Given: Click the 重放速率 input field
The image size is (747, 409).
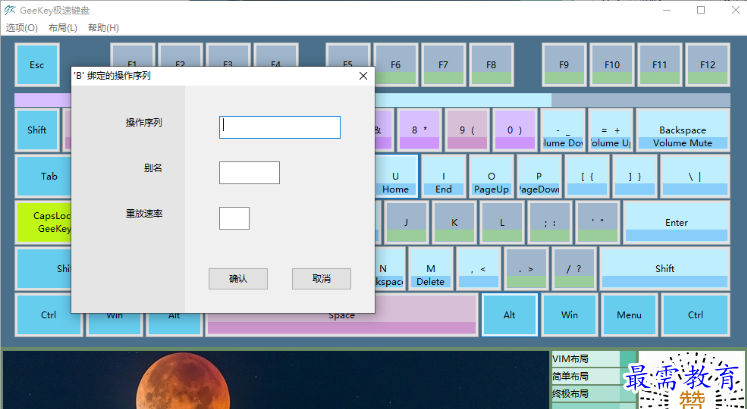Looking at the screenshot, I should [x=234, y=218].
